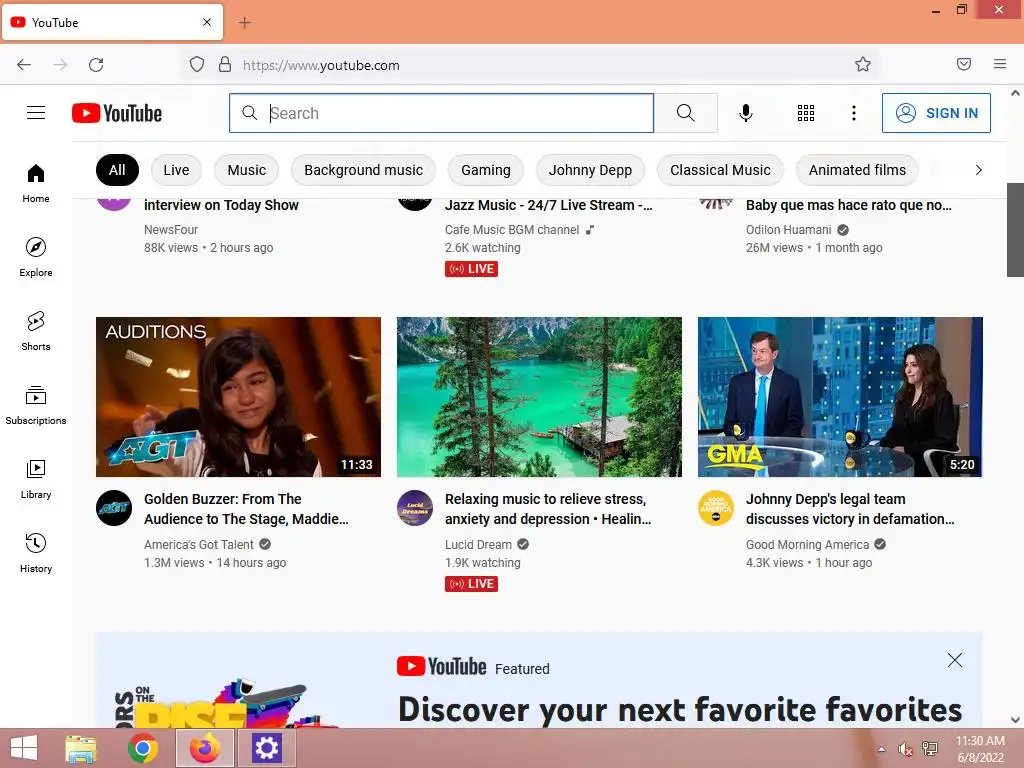Open Cafe Music BGM channel name
The image size is (1024, 768).
[512, 230]
